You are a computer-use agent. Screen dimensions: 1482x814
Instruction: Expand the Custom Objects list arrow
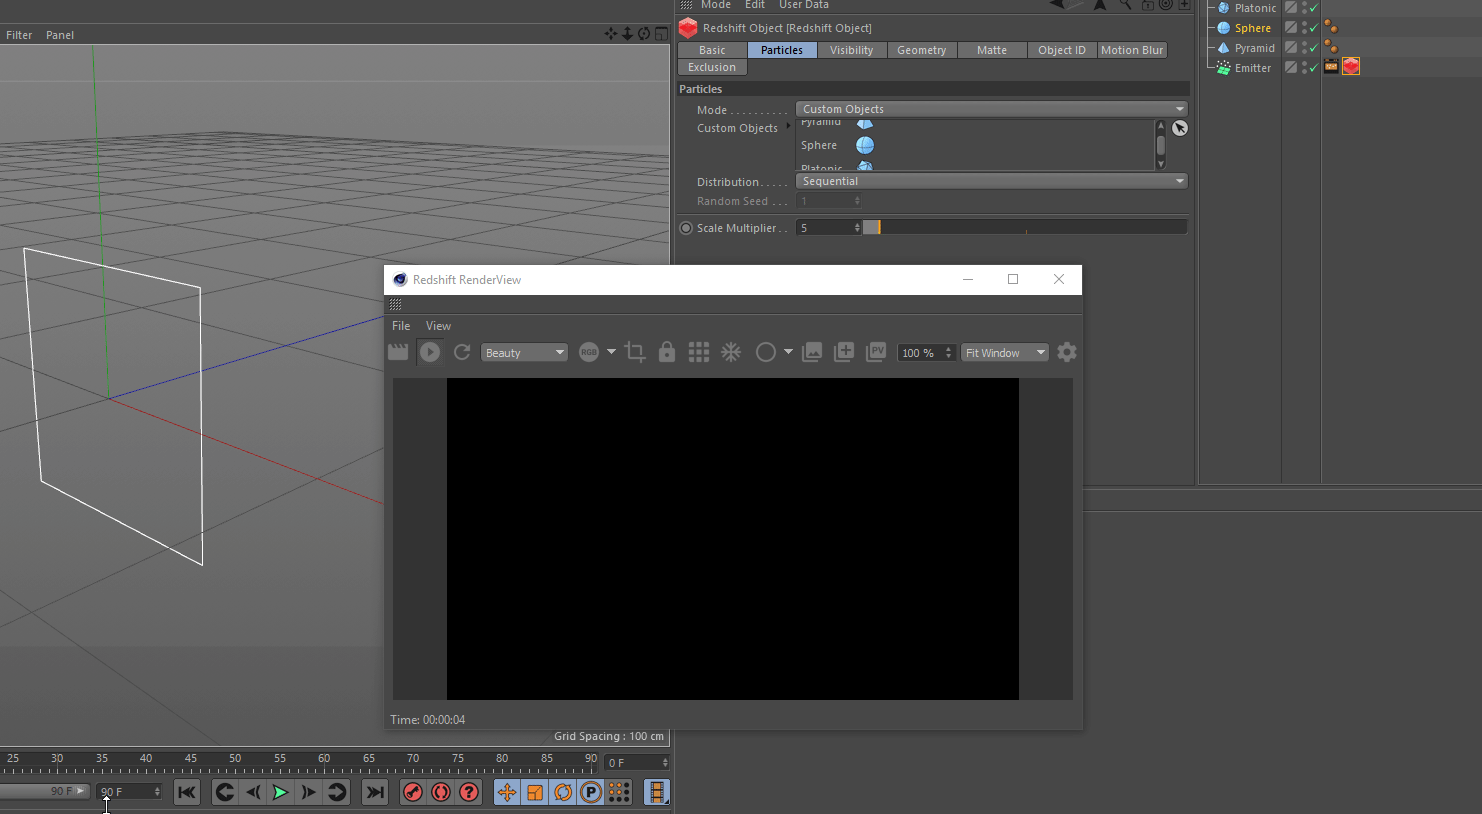click(x=788, y=126)
